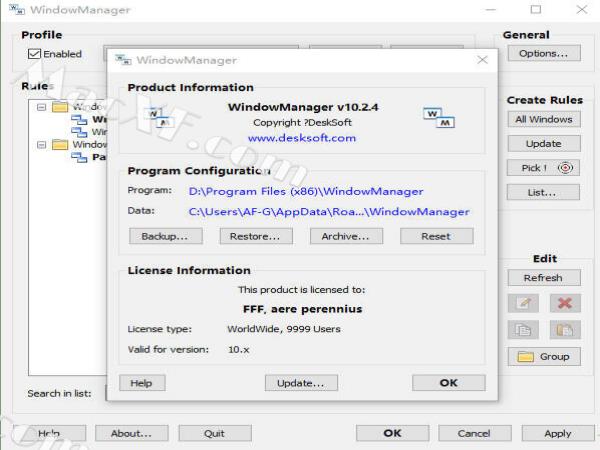Close the about dialog with X
600x450 pixels.
[483, 60]
